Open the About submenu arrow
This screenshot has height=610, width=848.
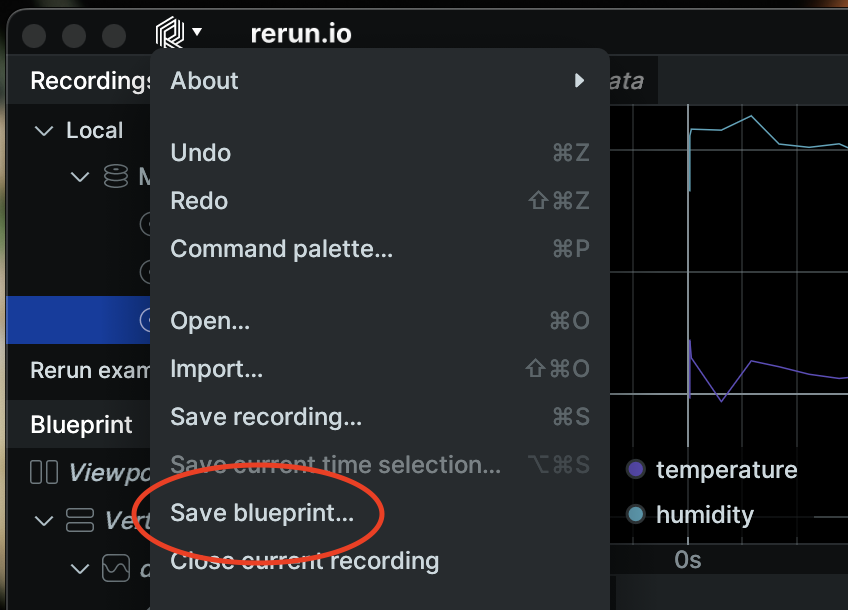[579, 81]
